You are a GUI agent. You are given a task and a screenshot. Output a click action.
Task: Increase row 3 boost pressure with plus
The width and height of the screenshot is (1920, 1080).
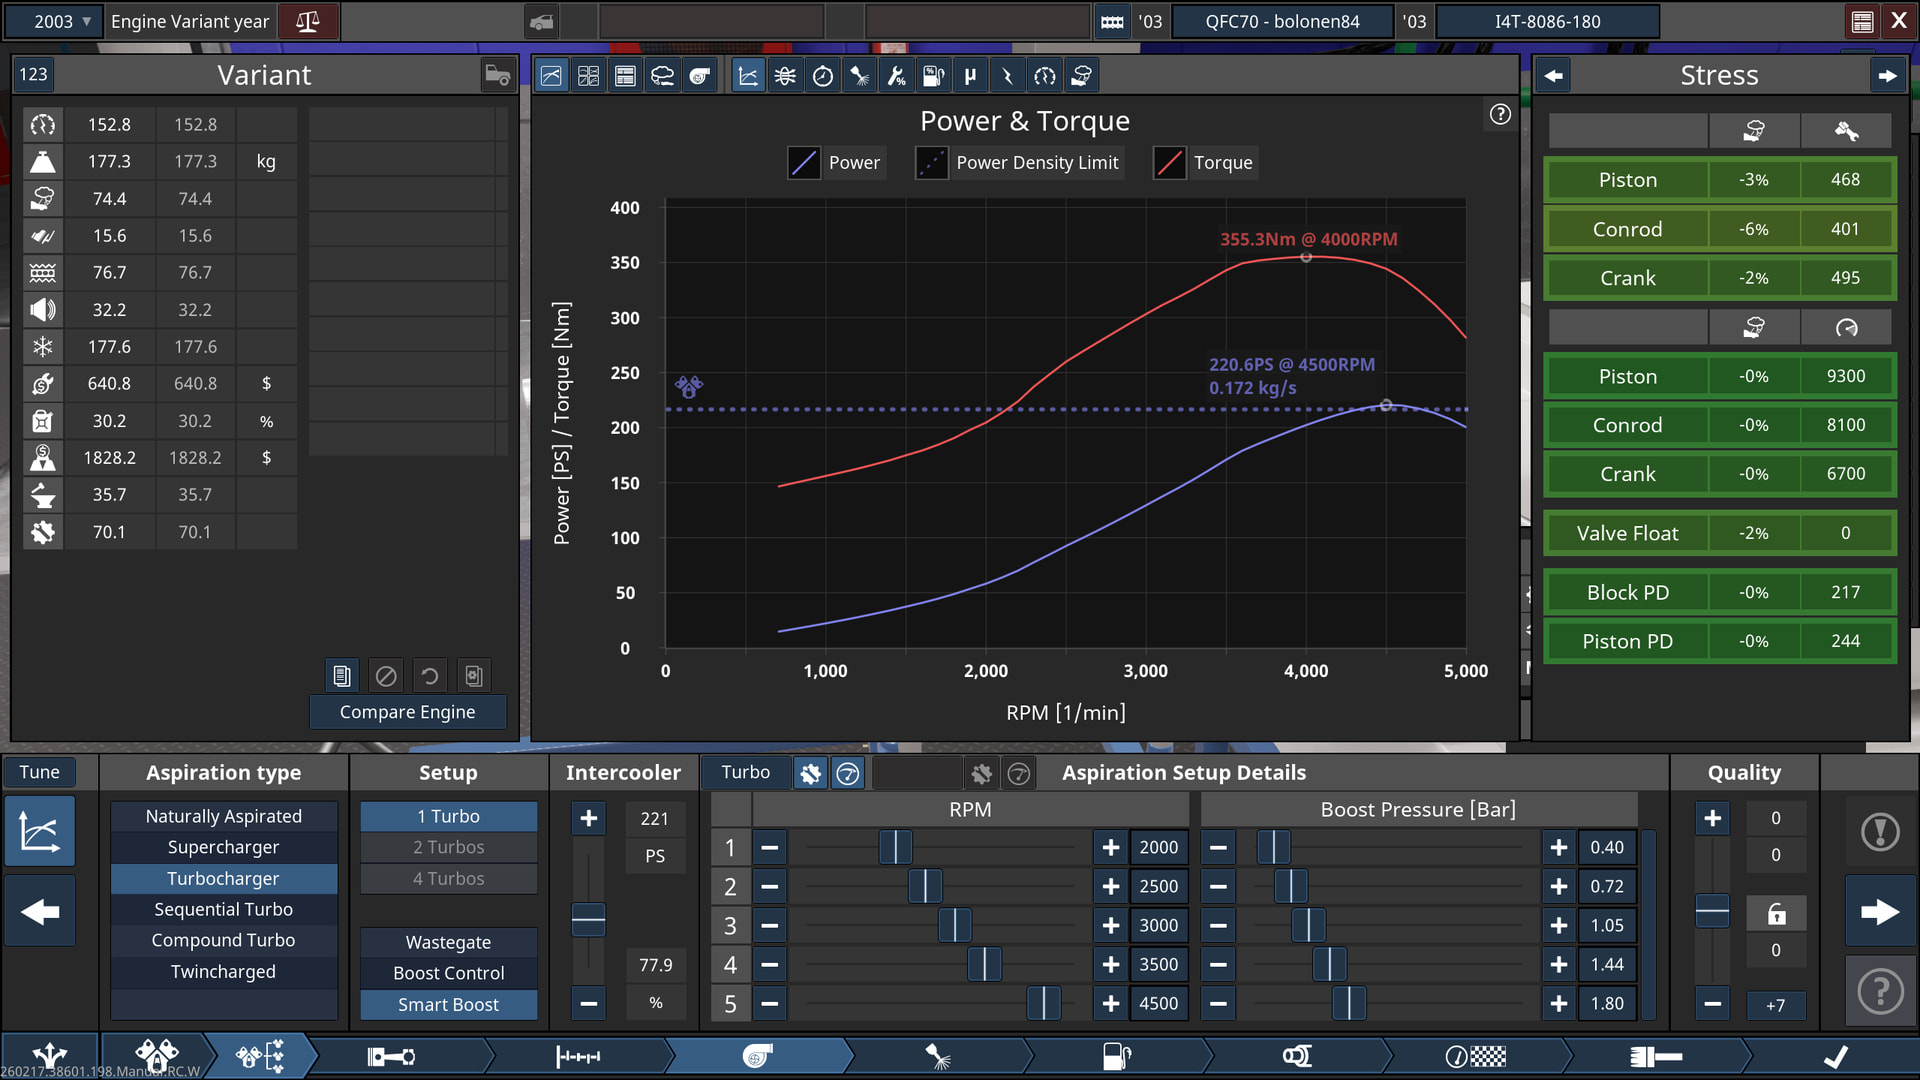tap(1558, 925)
